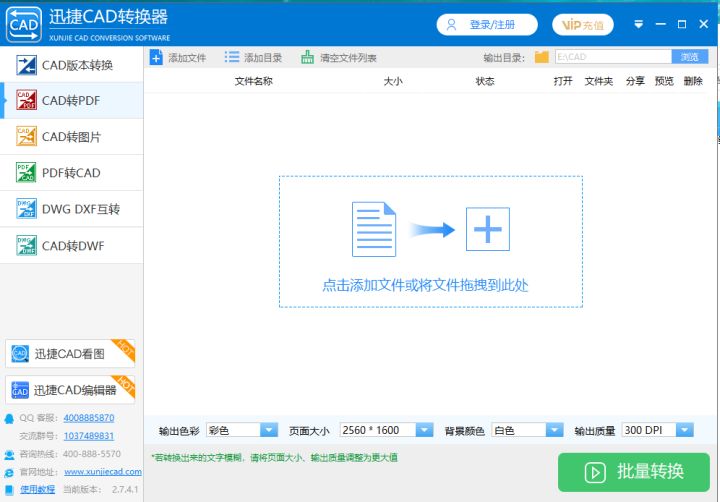Select CAD转DWF in the sidebar
The image size is (720, 502).
pyautogui.click(x=72, y=246)
